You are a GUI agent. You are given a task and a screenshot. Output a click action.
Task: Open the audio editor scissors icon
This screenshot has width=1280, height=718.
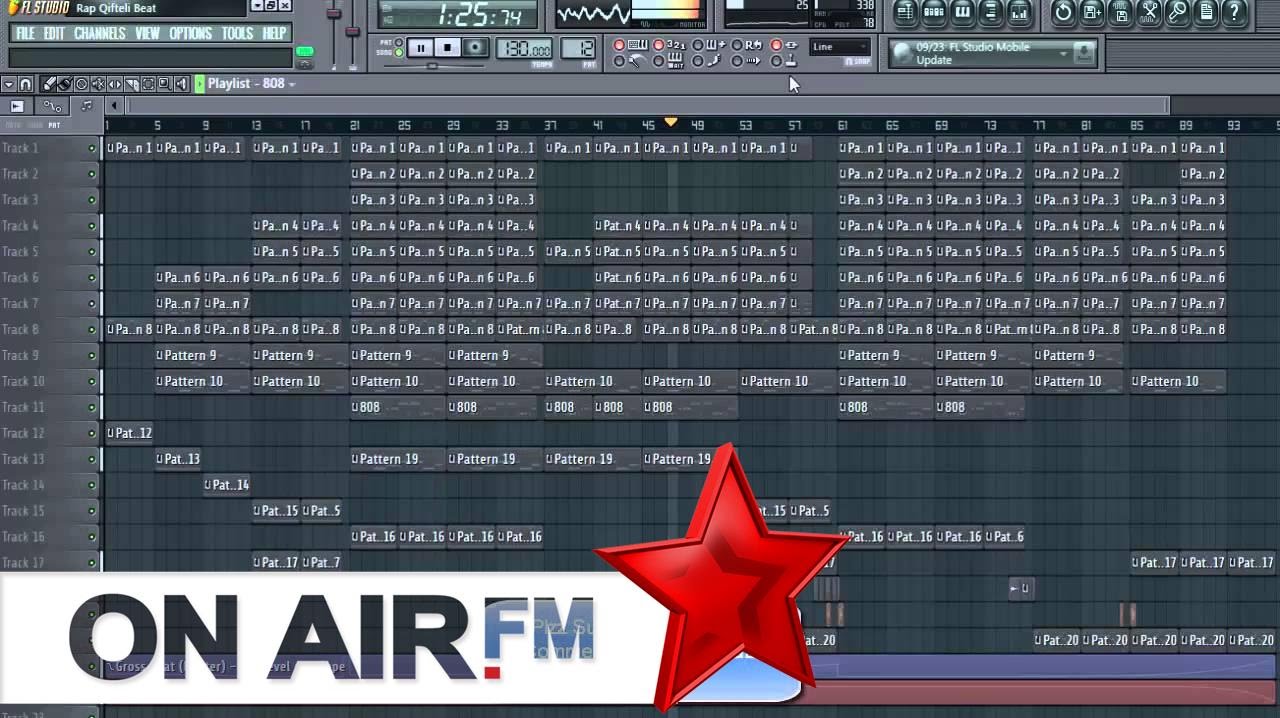tap(1150, 12)
